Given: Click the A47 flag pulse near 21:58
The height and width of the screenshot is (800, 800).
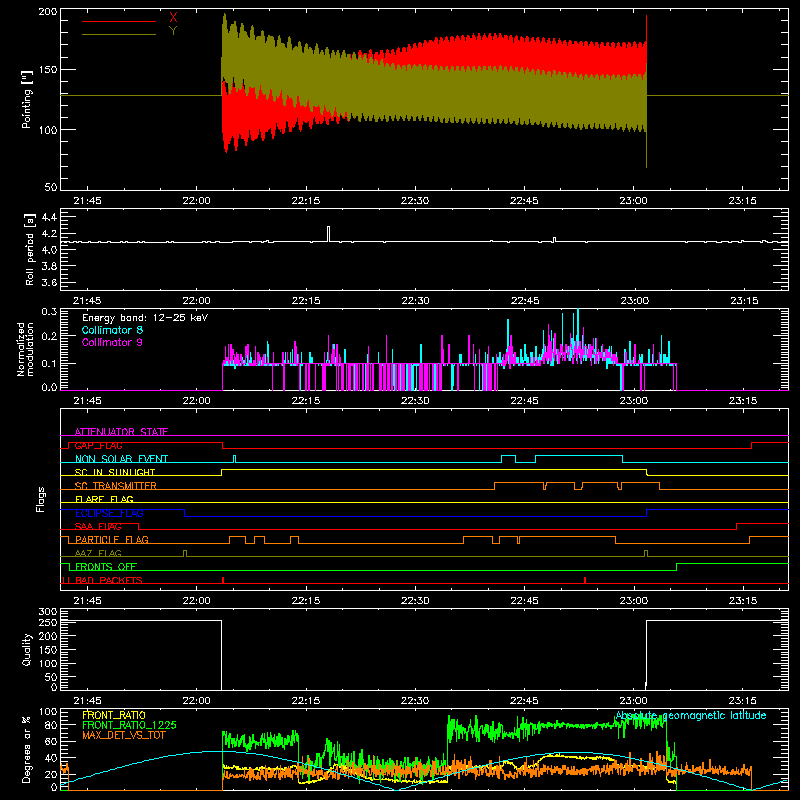Looking at the screenshot, I should [x=185, y=554].
